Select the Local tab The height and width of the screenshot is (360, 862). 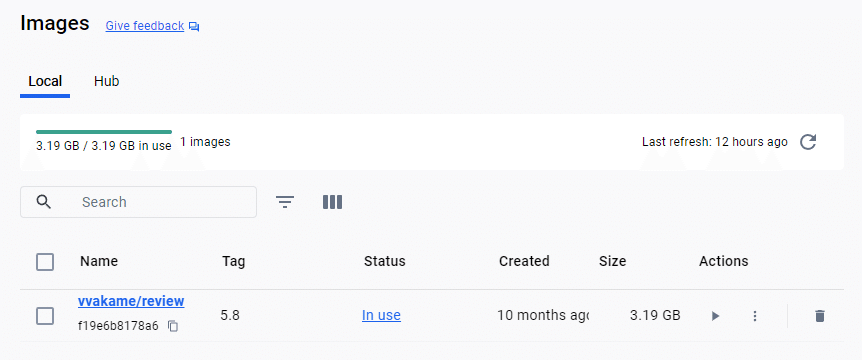pos(45,81)
